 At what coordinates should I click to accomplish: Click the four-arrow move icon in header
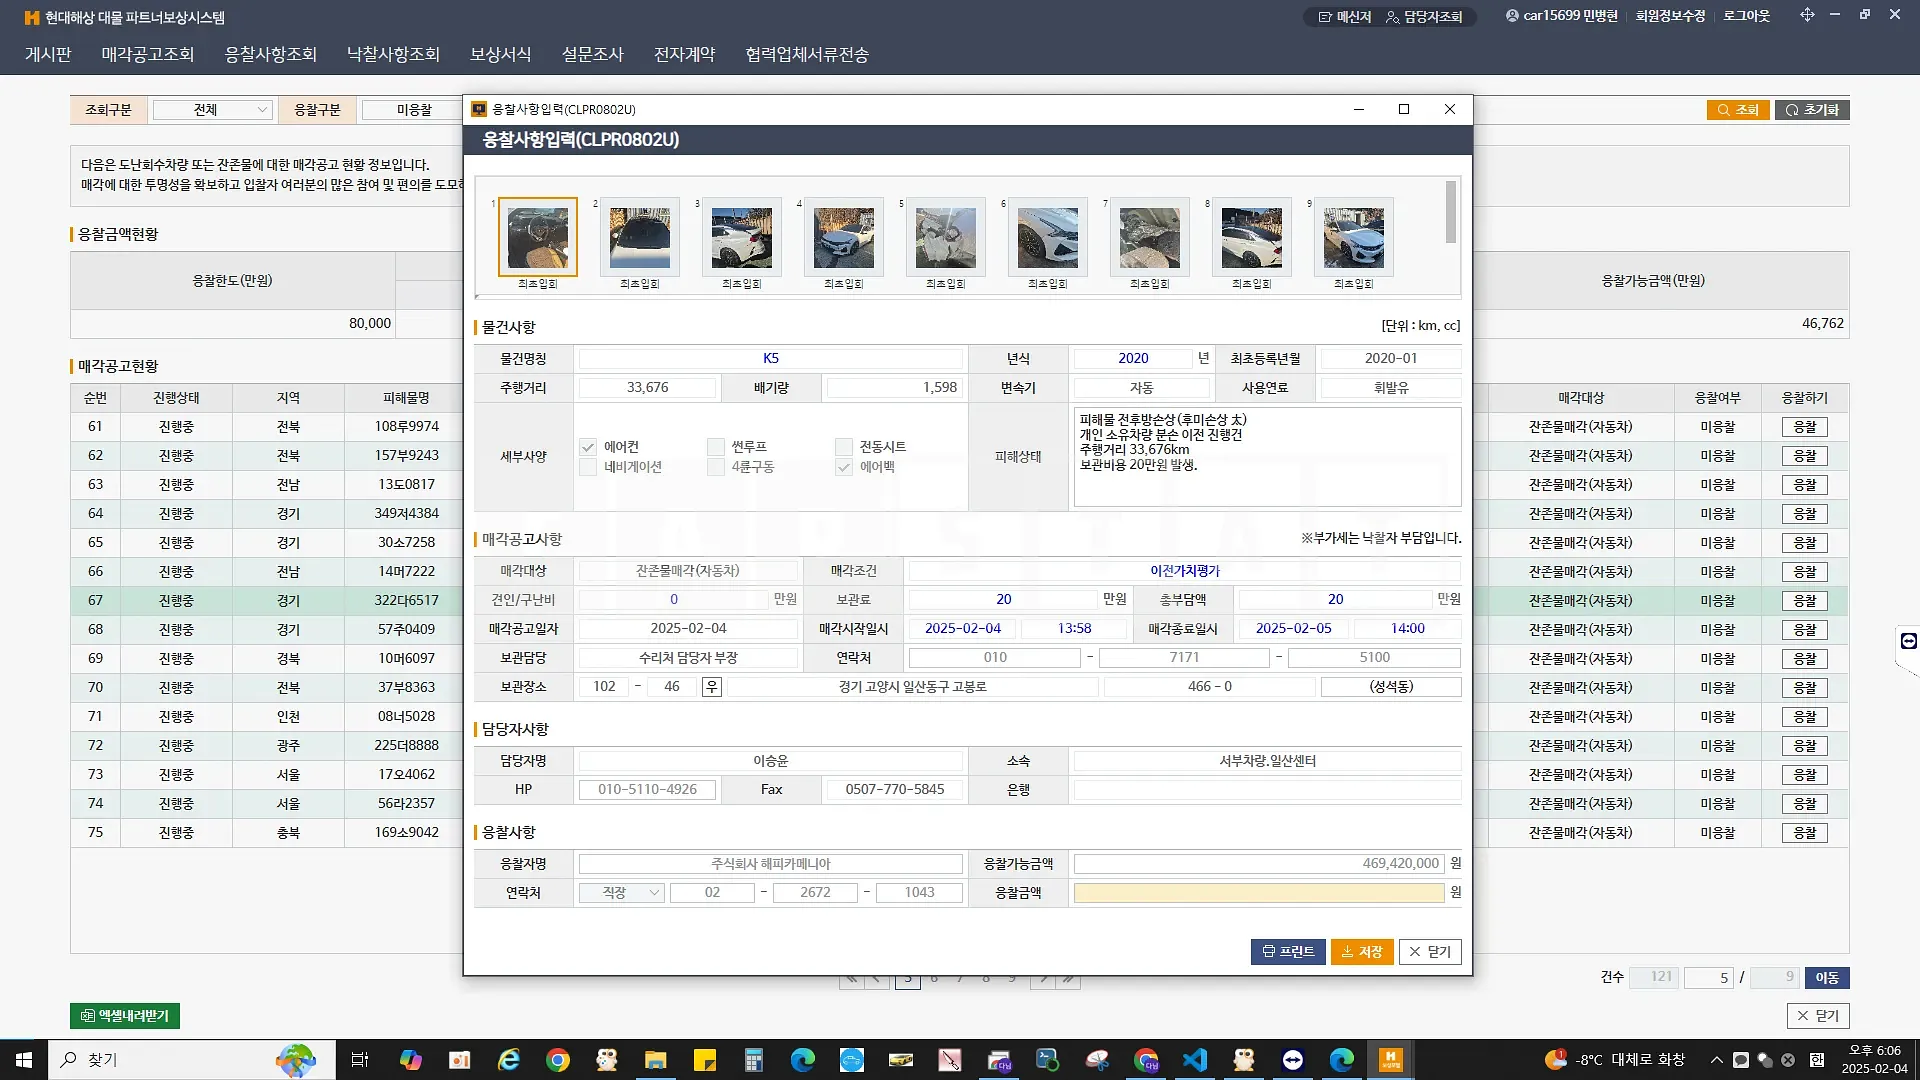1807,15
